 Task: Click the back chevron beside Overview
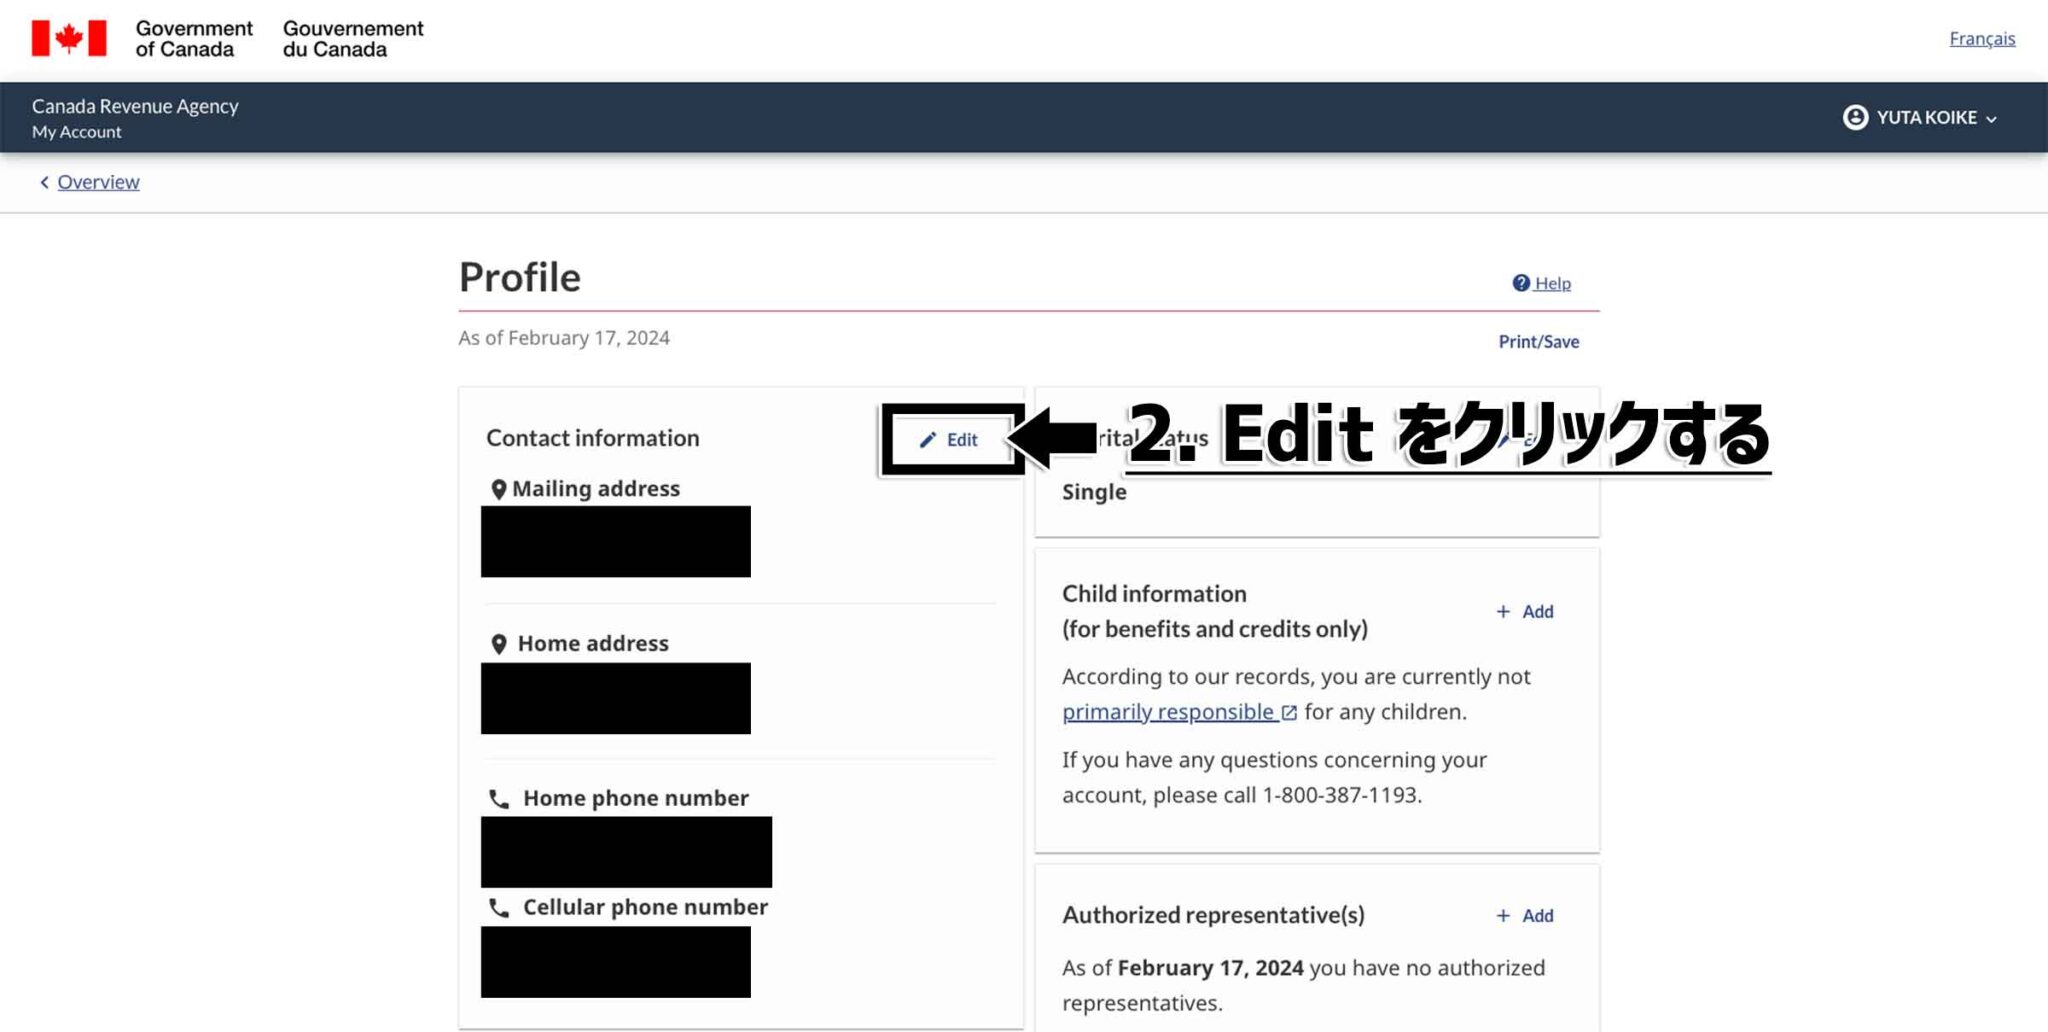tap(43, 182)
